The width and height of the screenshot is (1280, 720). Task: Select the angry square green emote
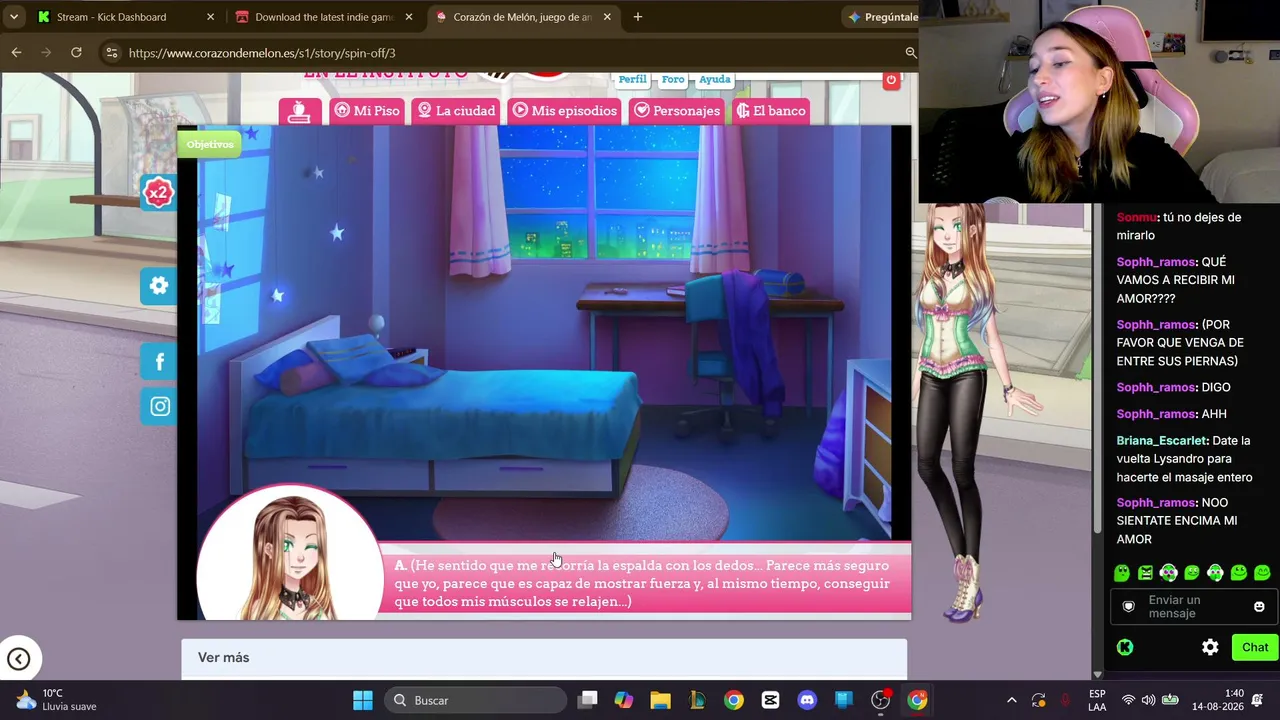pos(1145,573)
